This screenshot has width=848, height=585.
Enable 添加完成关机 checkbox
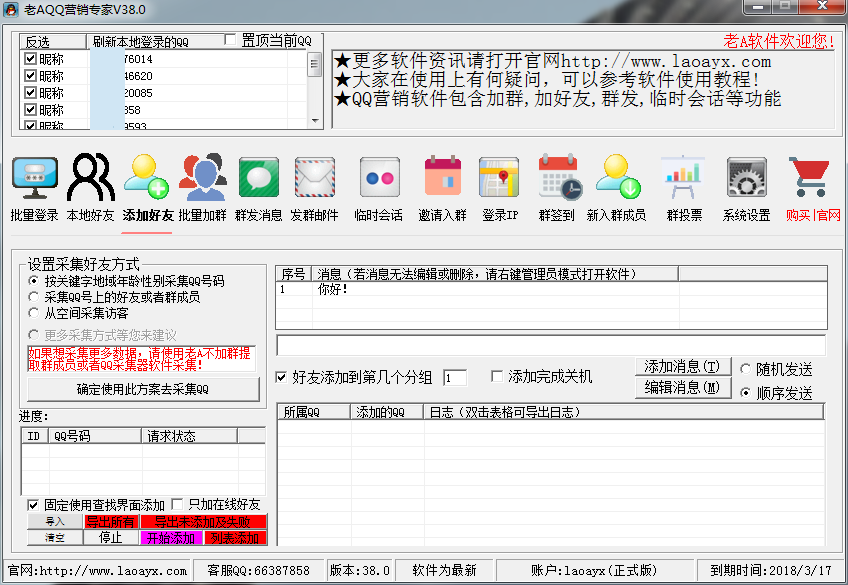497,376
